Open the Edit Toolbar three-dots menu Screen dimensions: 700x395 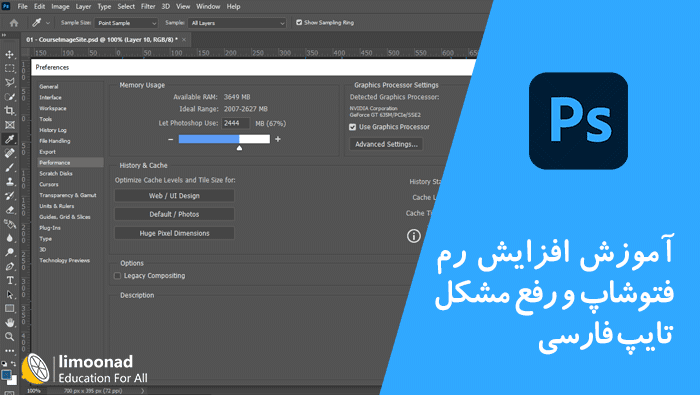pos(9,351)
